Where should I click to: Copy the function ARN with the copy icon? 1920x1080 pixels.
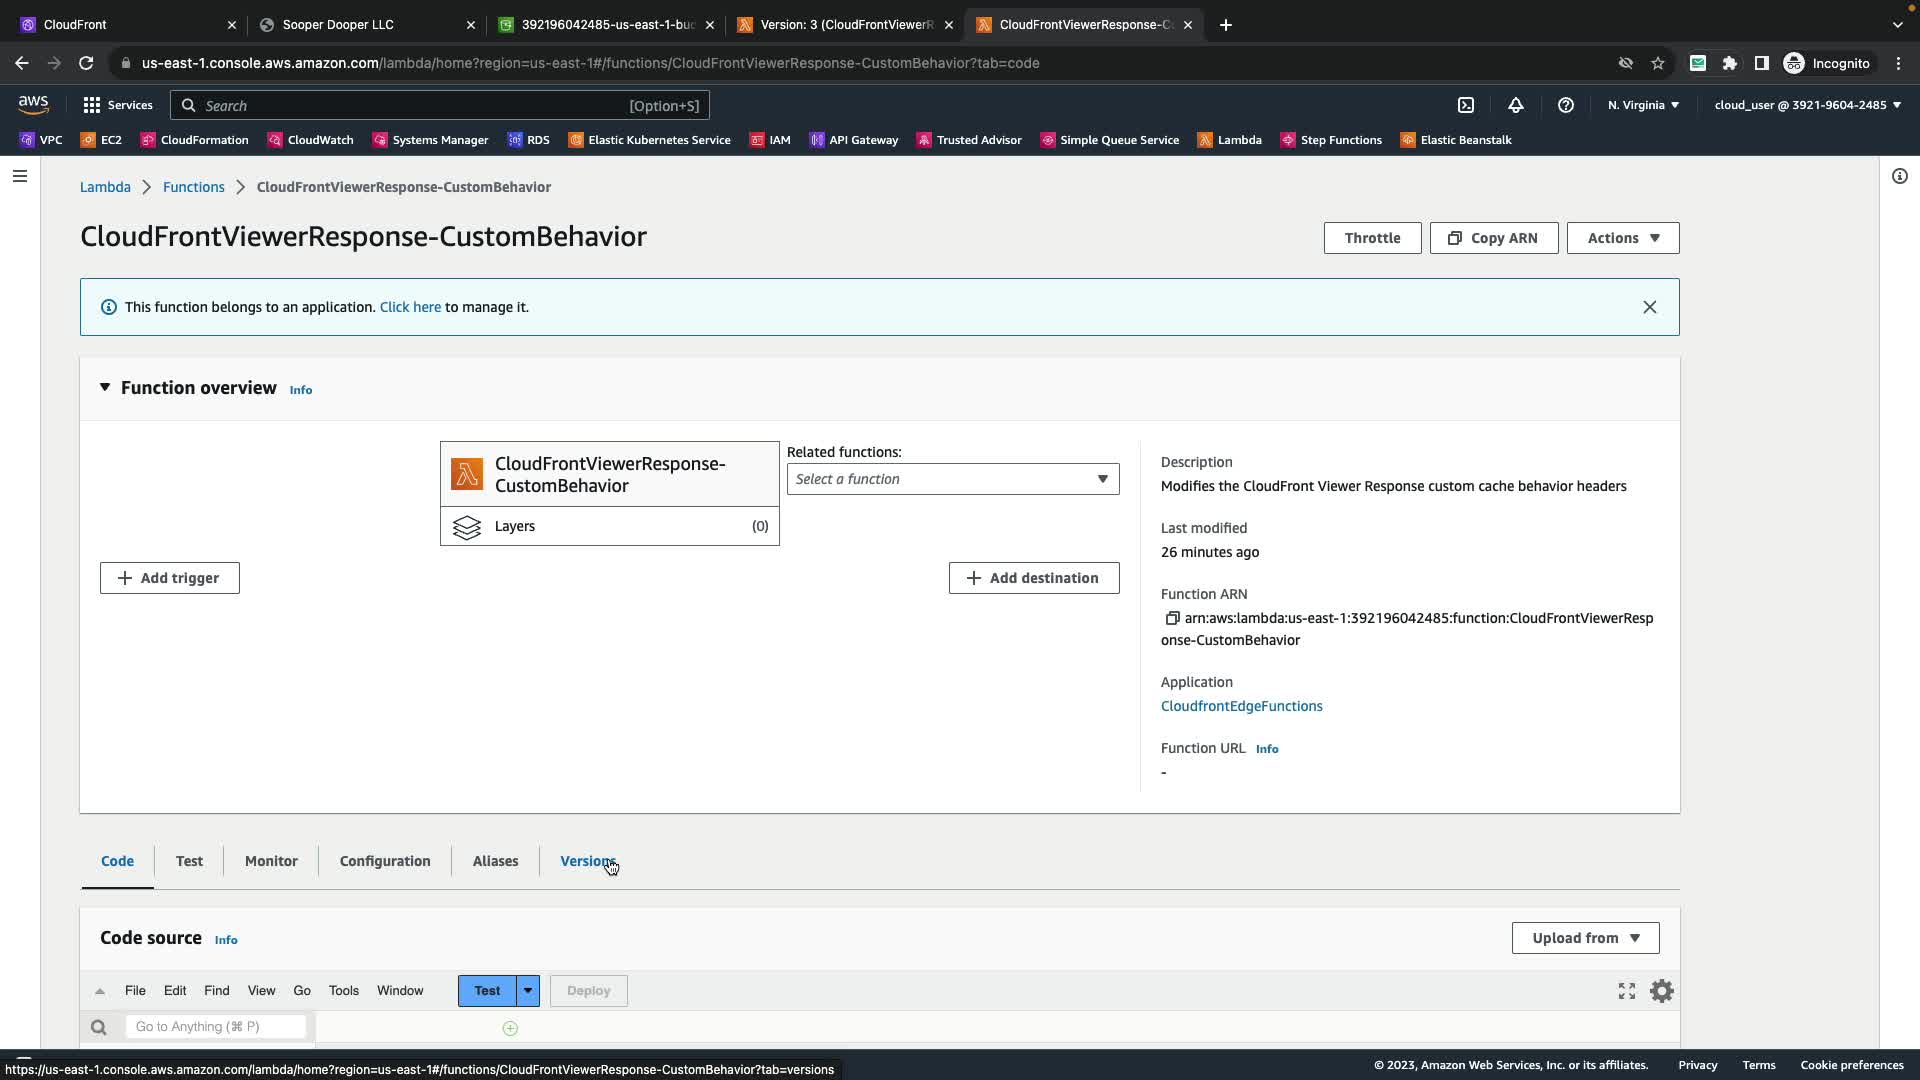[x=1172, y=618]
